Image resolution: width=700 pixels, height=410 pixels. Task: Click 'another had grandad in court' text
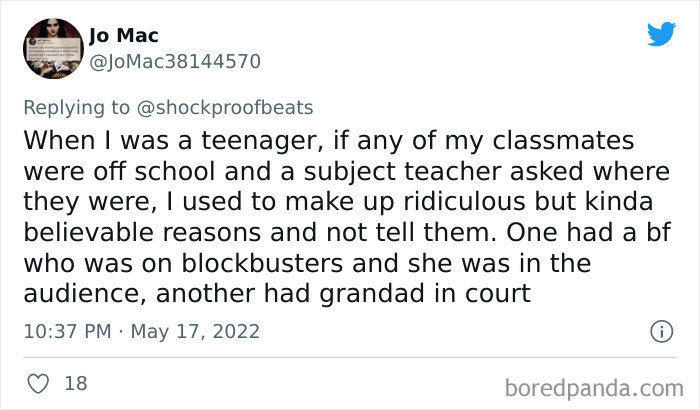[343, 294]
